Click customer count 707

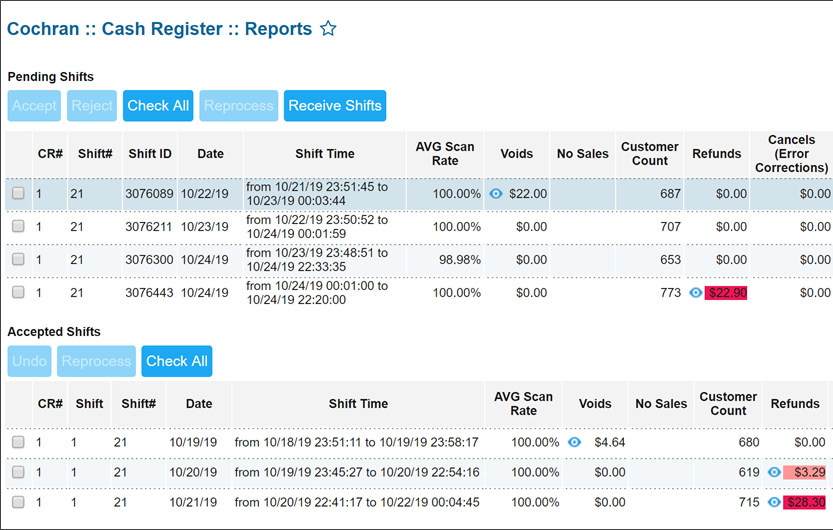coord(670,227)
